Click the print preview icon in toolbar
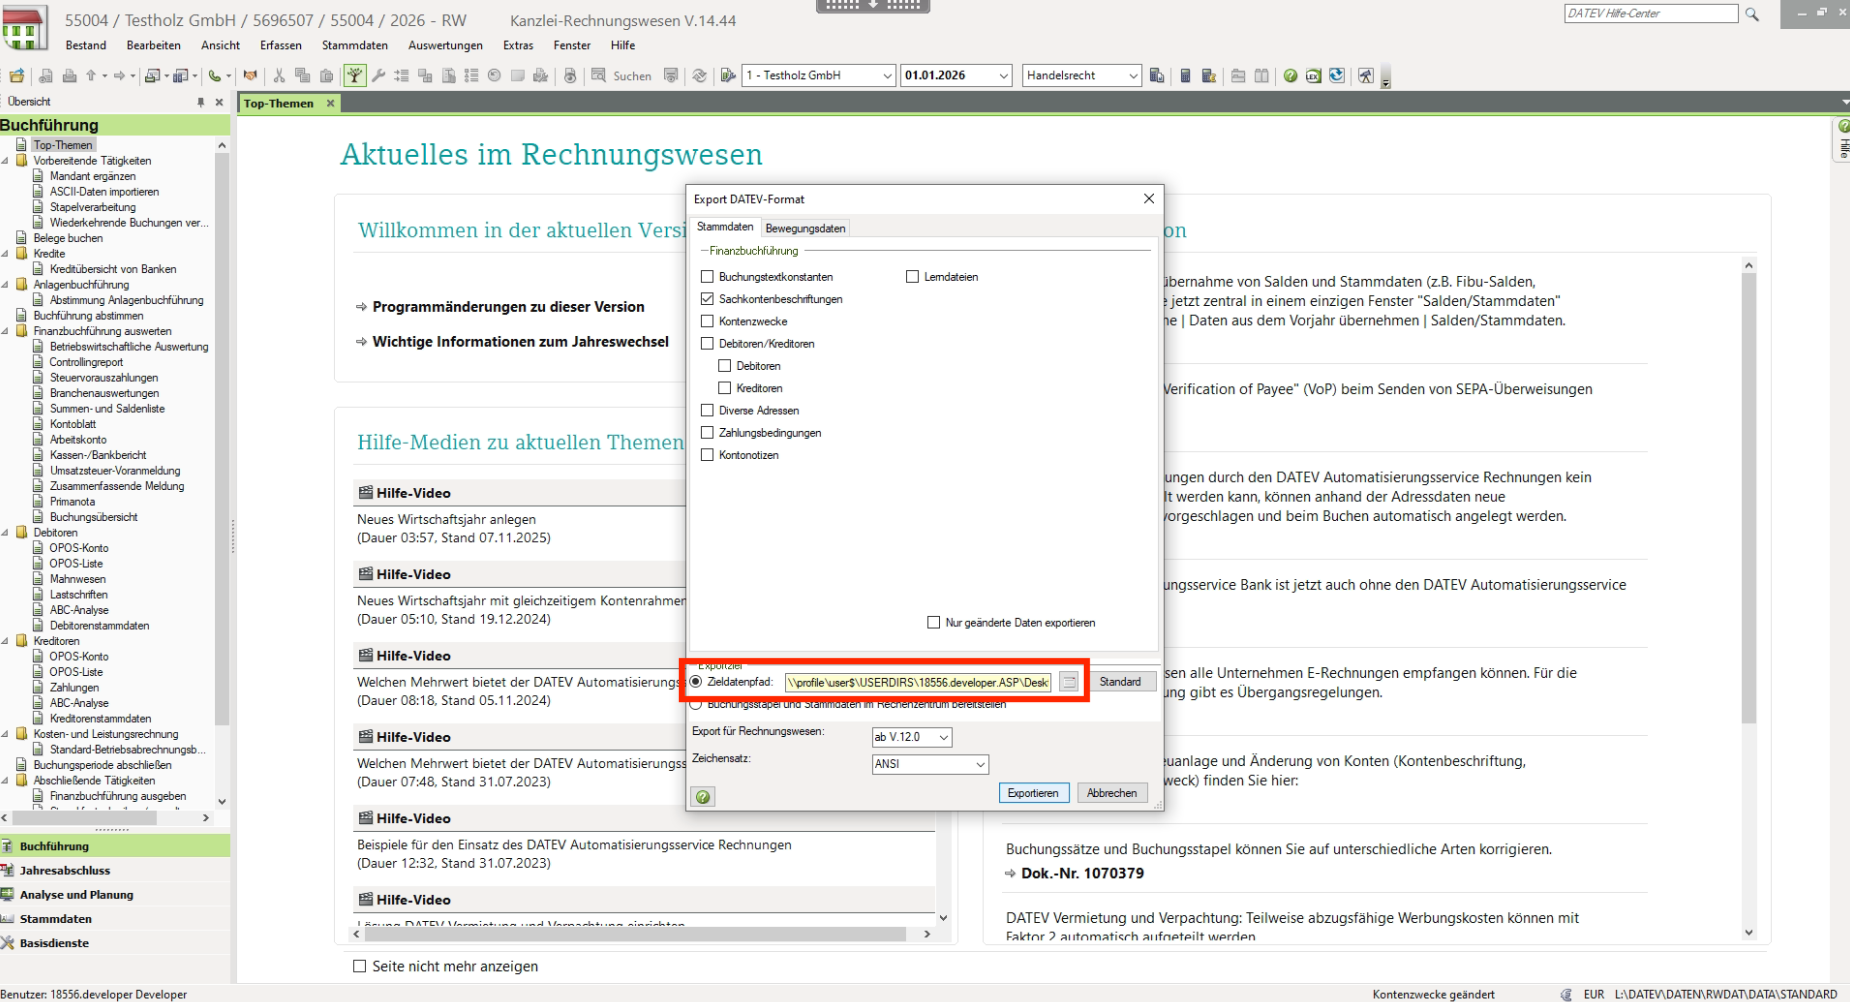 (45, 76)
